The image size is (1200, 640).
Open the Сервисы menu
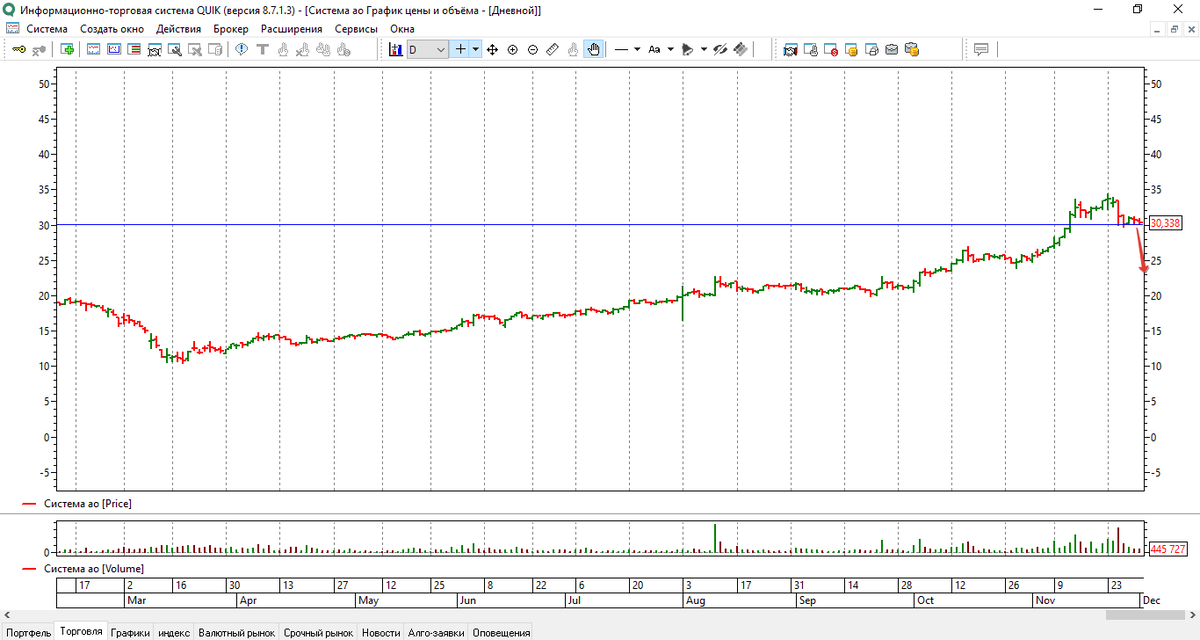coord(356,29)
